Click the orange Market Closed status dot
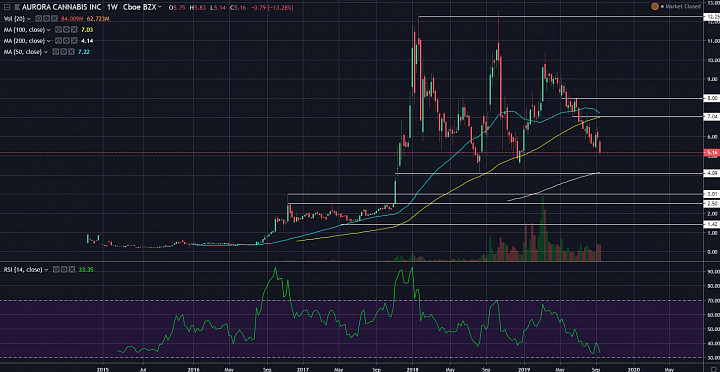 point(654,6)
